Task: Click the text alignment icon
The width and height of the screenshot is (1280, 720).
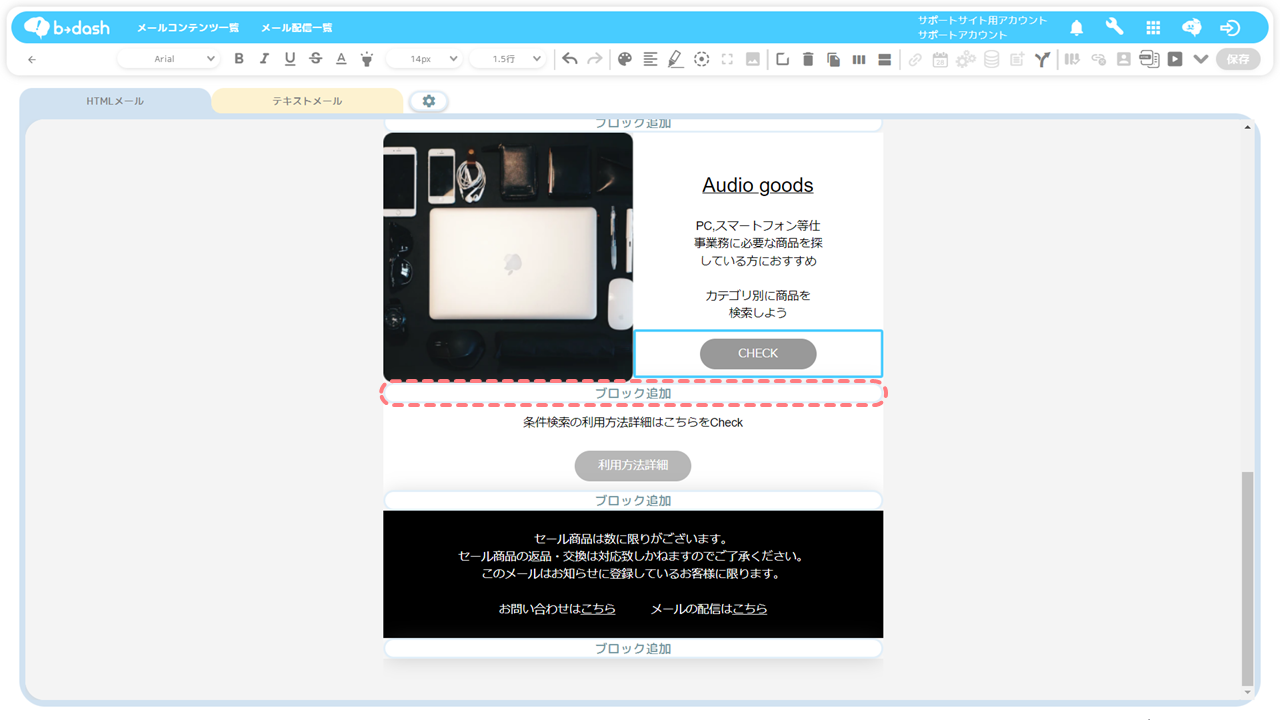Action: click(x=650, y=59)
